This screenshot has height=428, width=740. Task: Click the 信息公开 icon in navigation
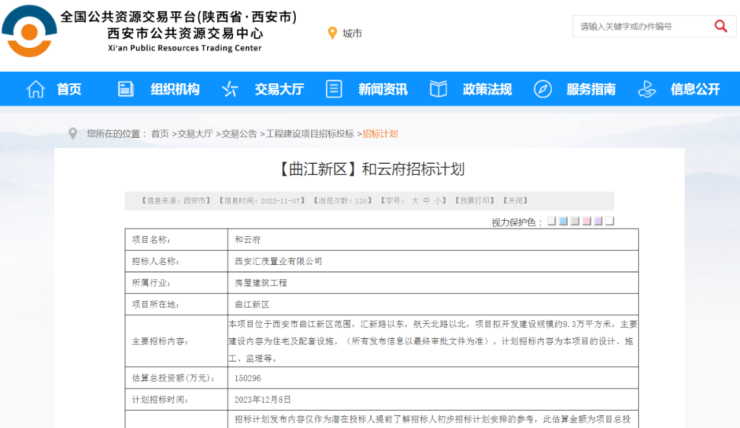pyautogui.click(x=646, y=89)
